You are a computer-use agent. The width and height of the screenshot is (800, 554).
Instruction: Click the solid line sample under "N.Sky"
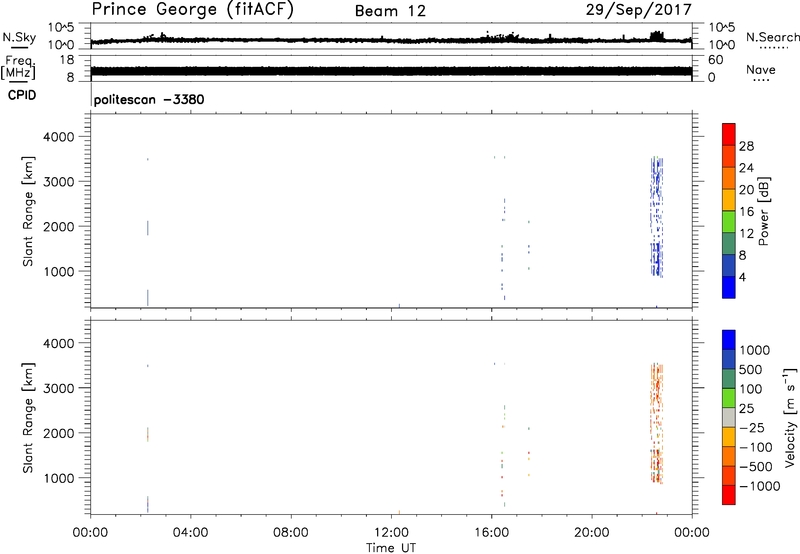point(19,48)
